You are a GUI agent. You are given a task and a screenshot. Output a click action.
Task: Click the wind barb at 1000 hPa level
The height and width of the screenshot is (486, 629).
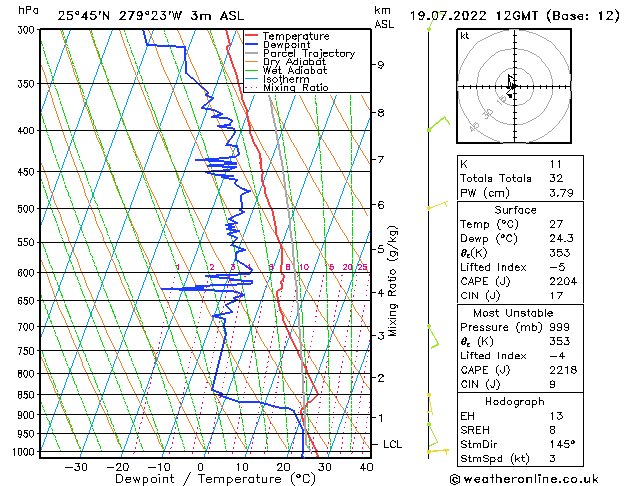tap(438, 451)
